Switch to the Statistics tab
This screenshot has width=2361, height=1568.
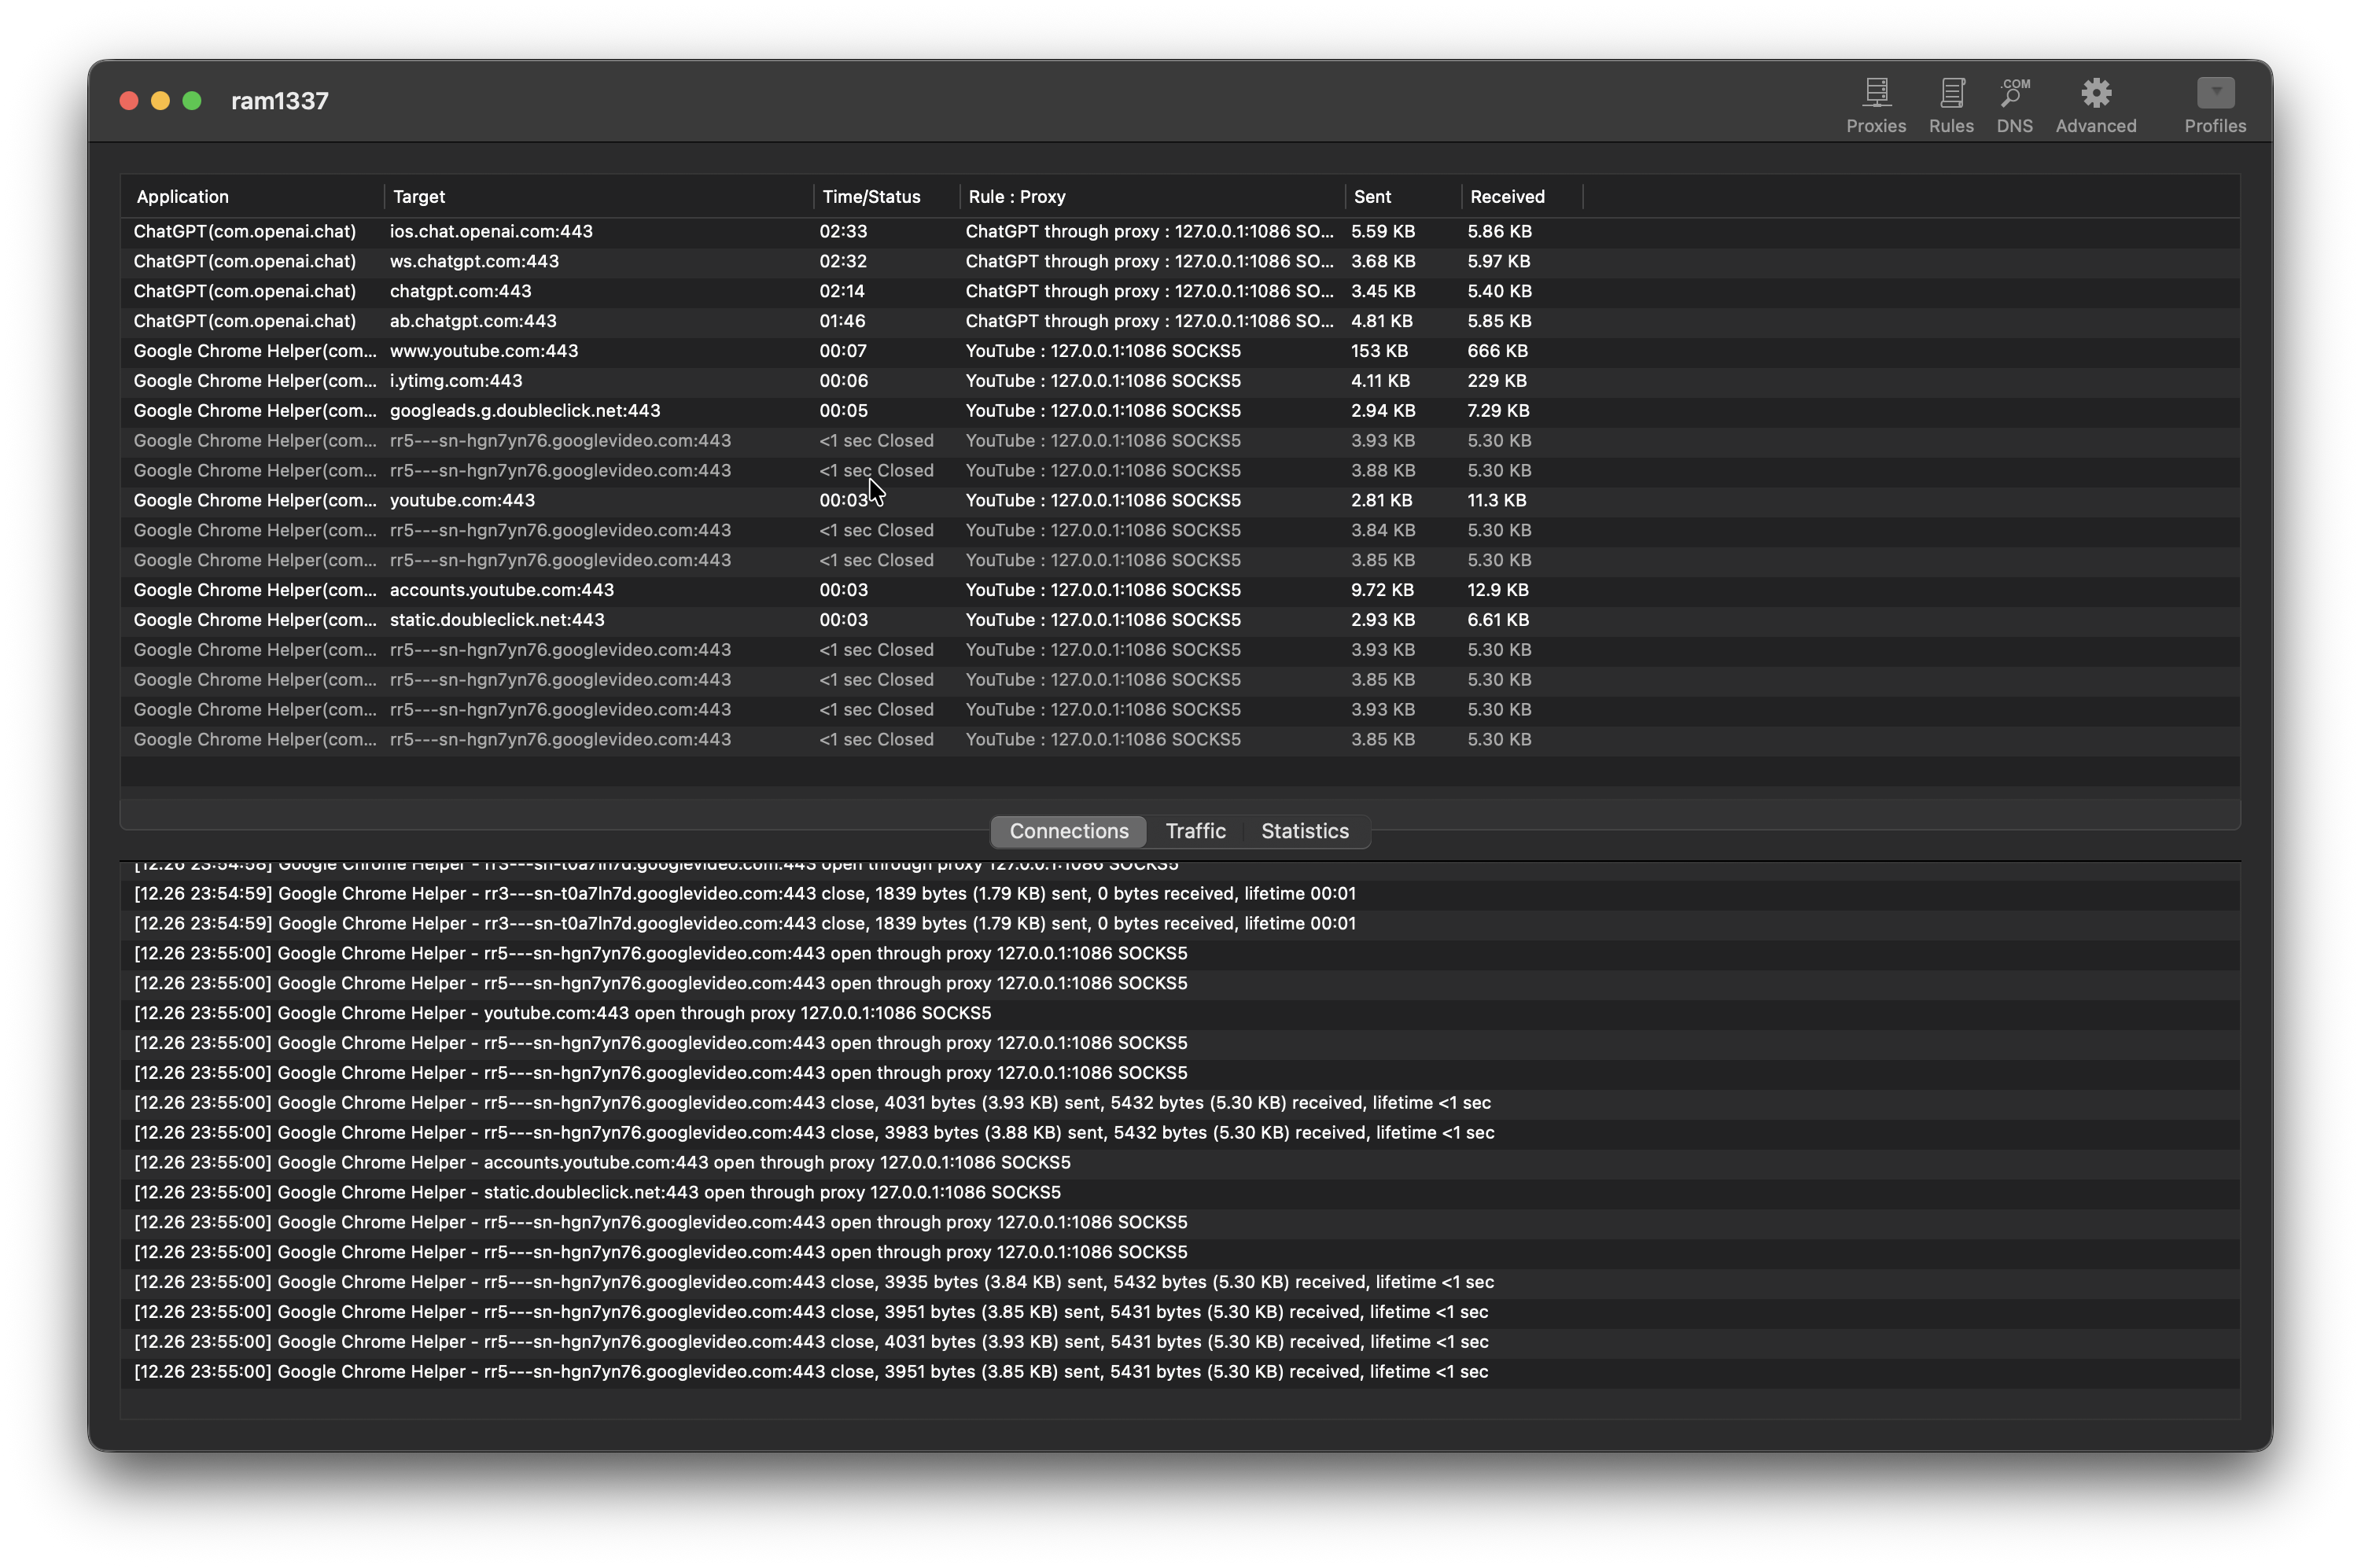1304,831
